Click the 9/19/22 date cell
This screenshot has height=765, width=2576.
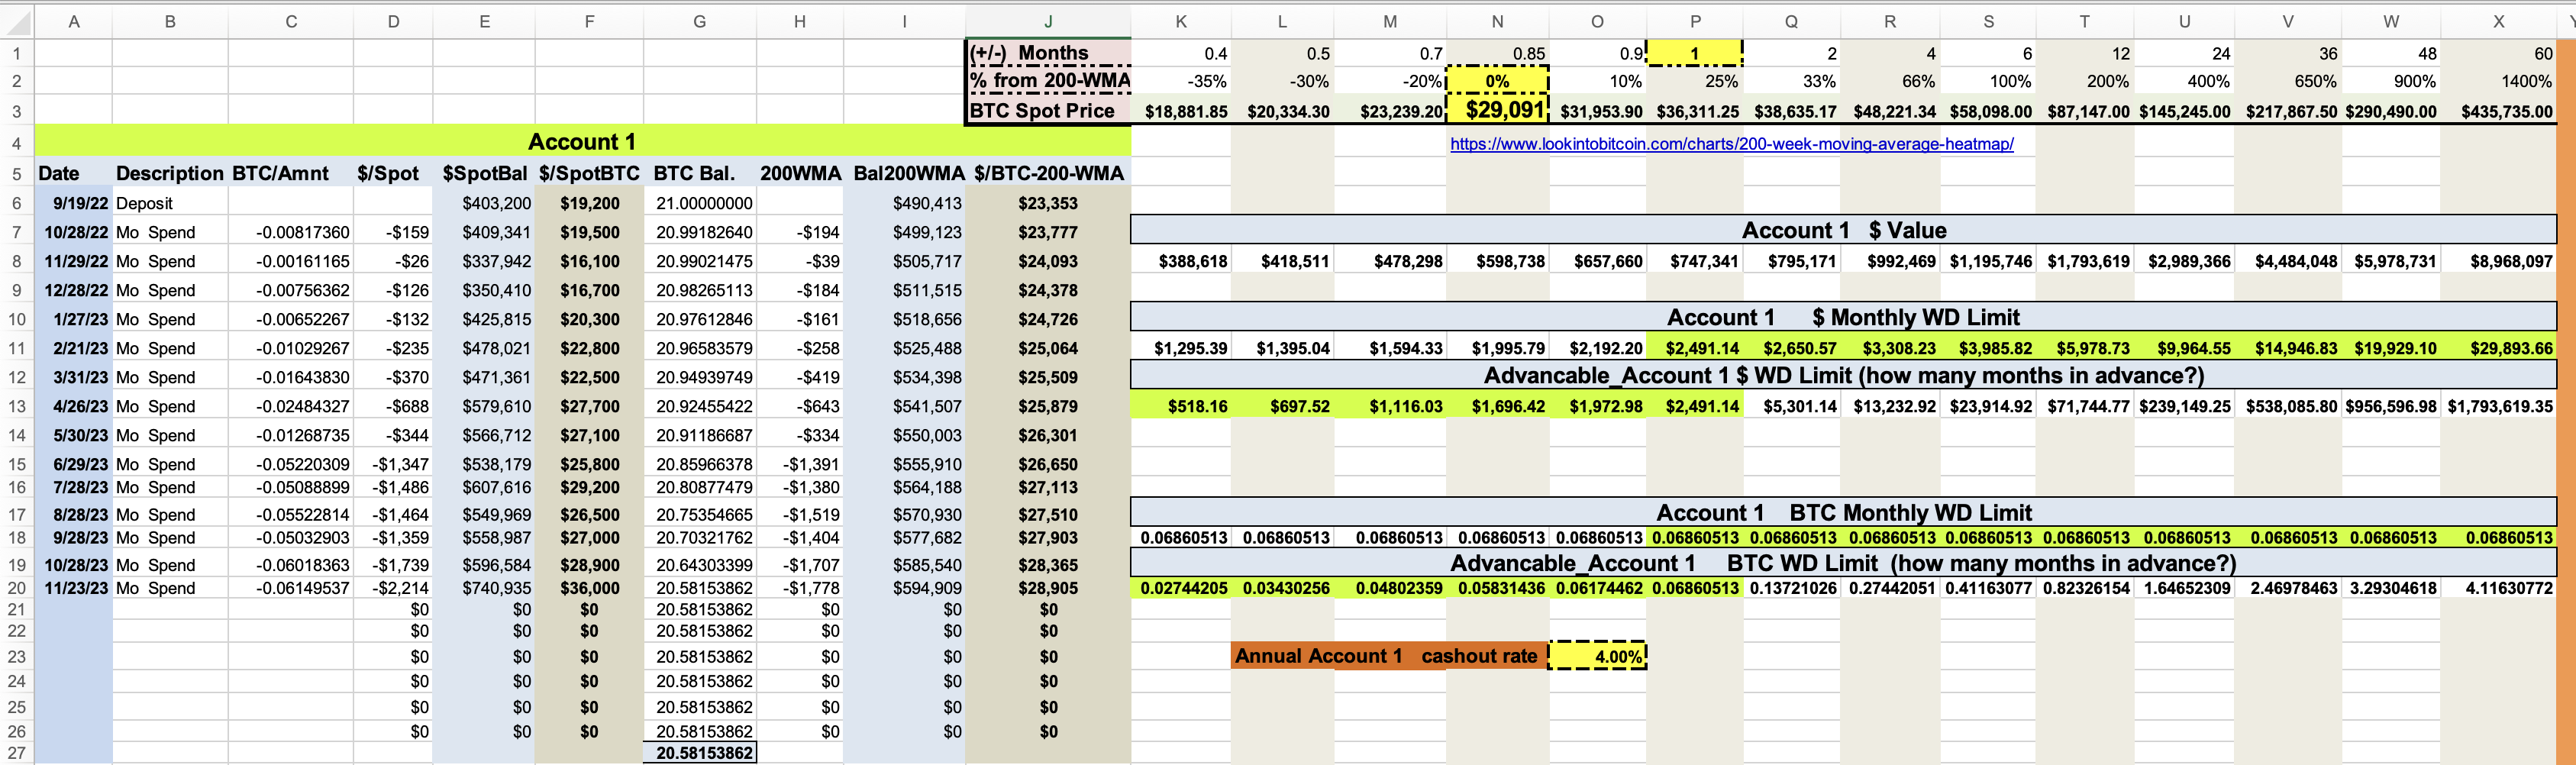(x=74, y=203)
